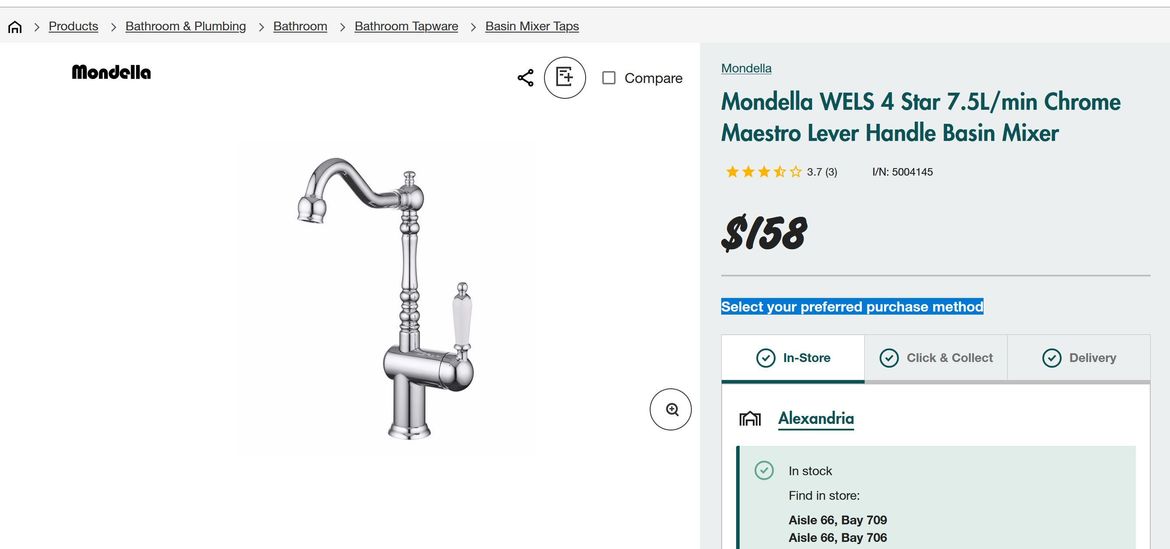Click the Mondella brand logo
The width and height of the screenshot is (1170, 549).
click(111, 72)
